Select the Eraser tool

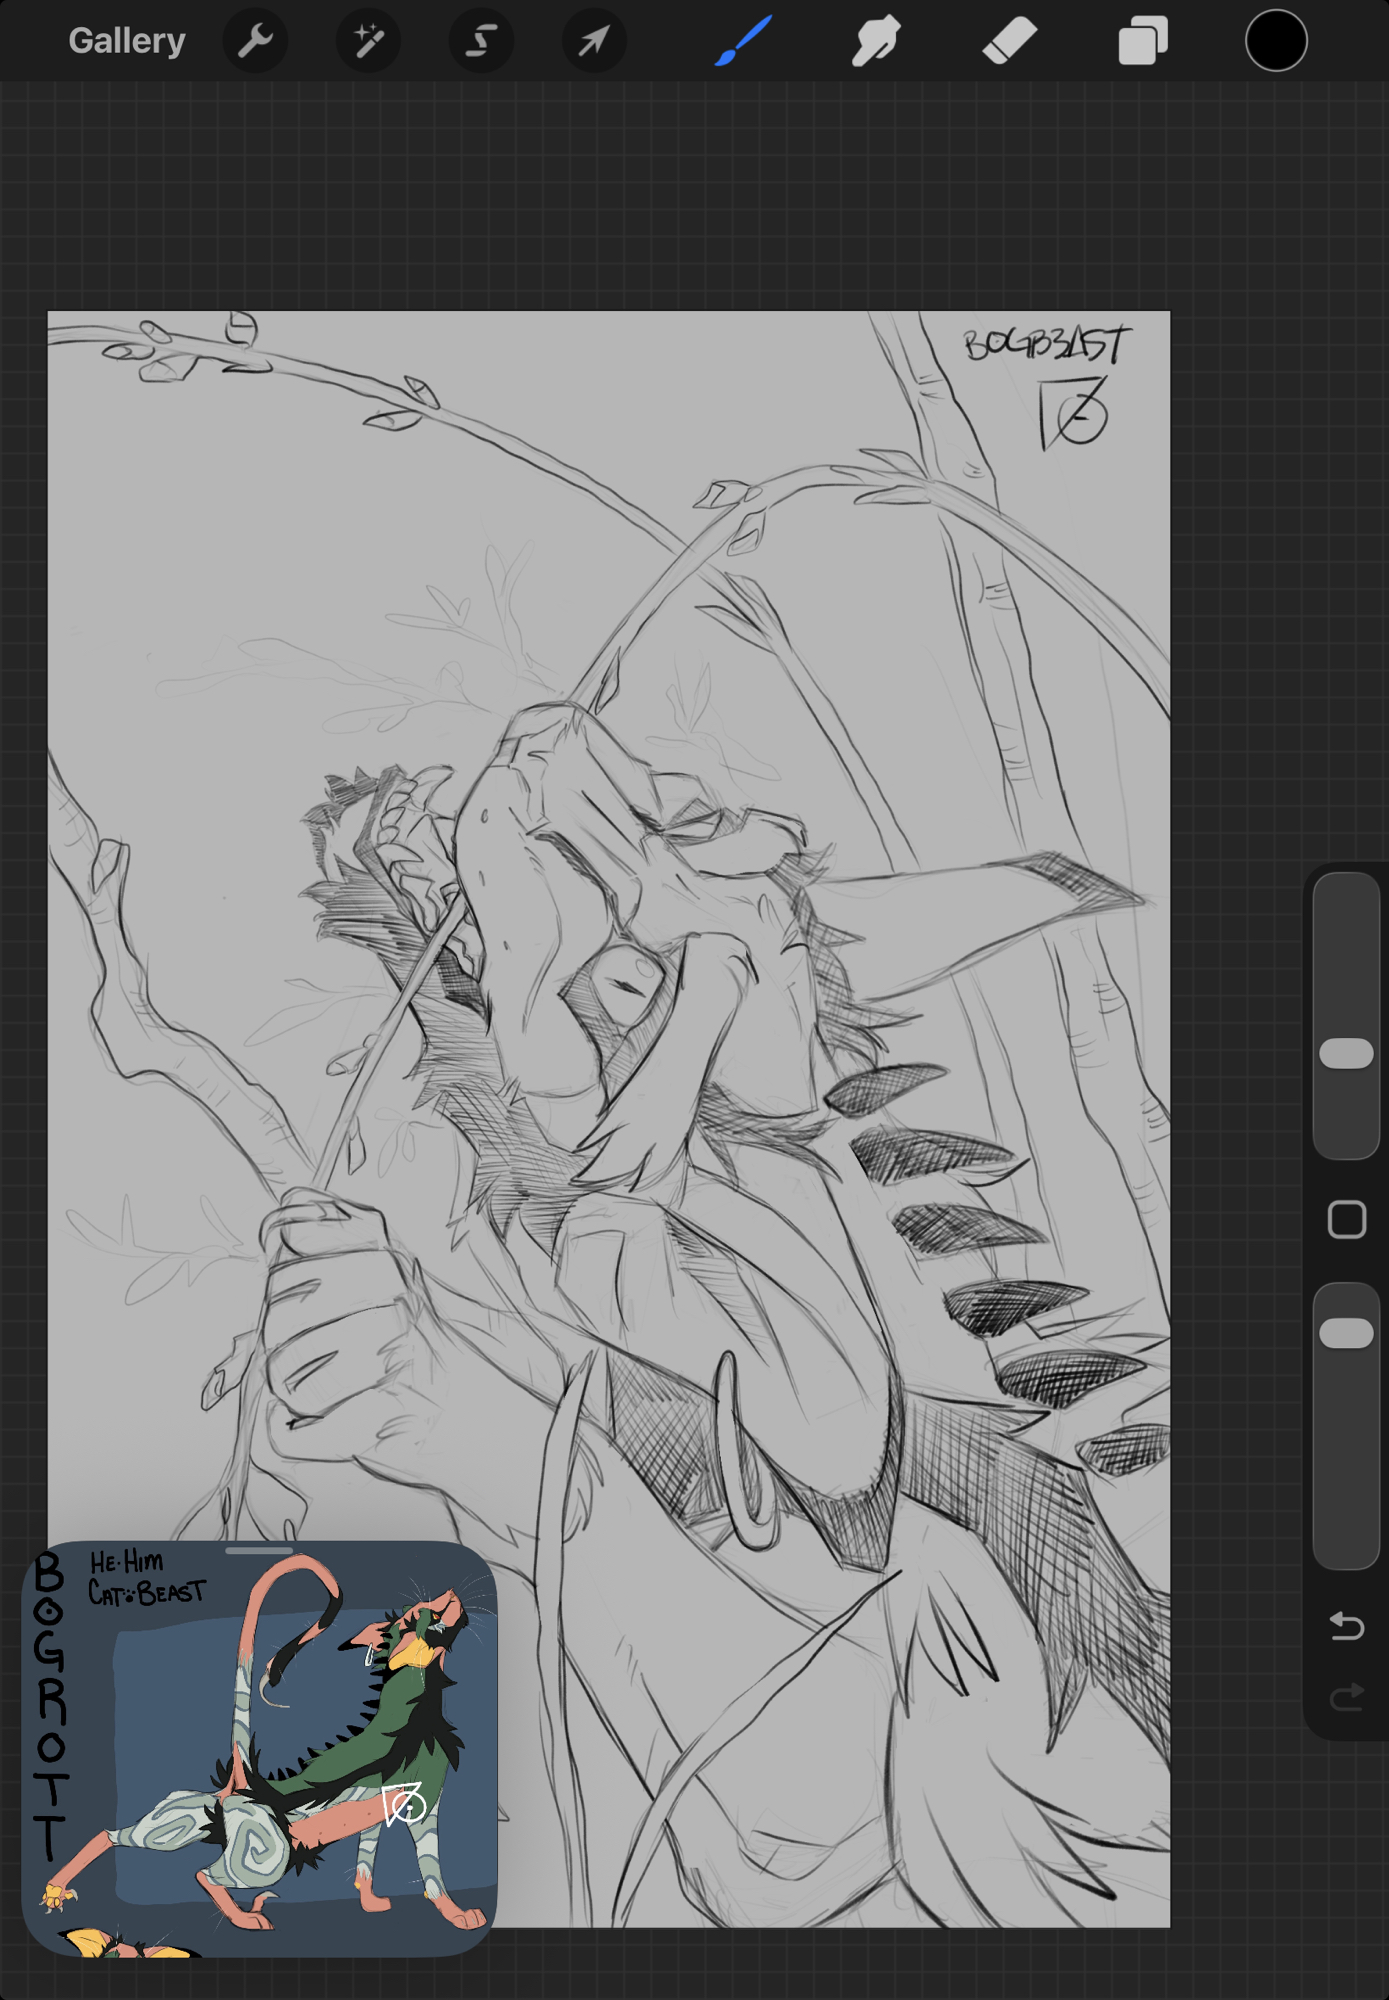(1009, 41)
